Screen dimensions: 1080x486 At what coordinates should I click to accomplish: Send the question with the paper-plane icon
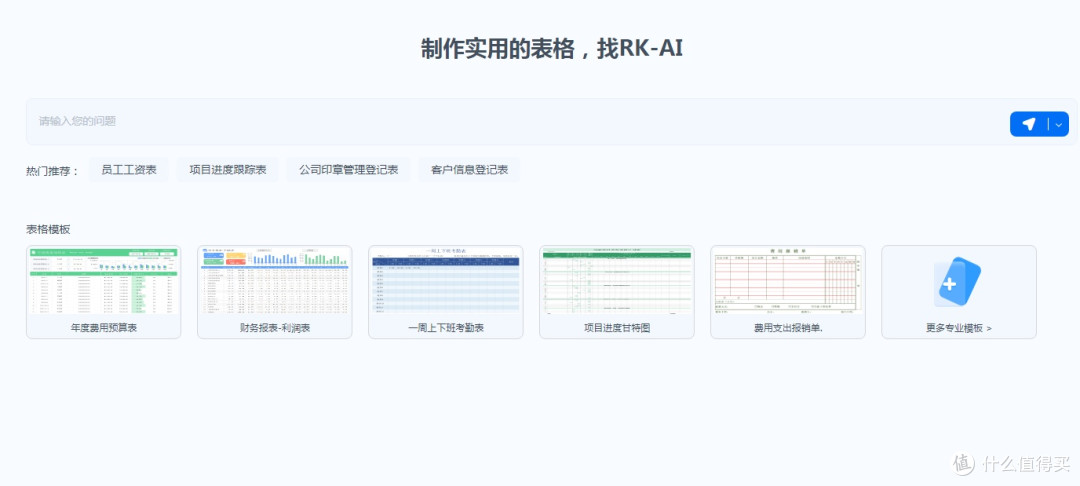[x=1028, y=124]
